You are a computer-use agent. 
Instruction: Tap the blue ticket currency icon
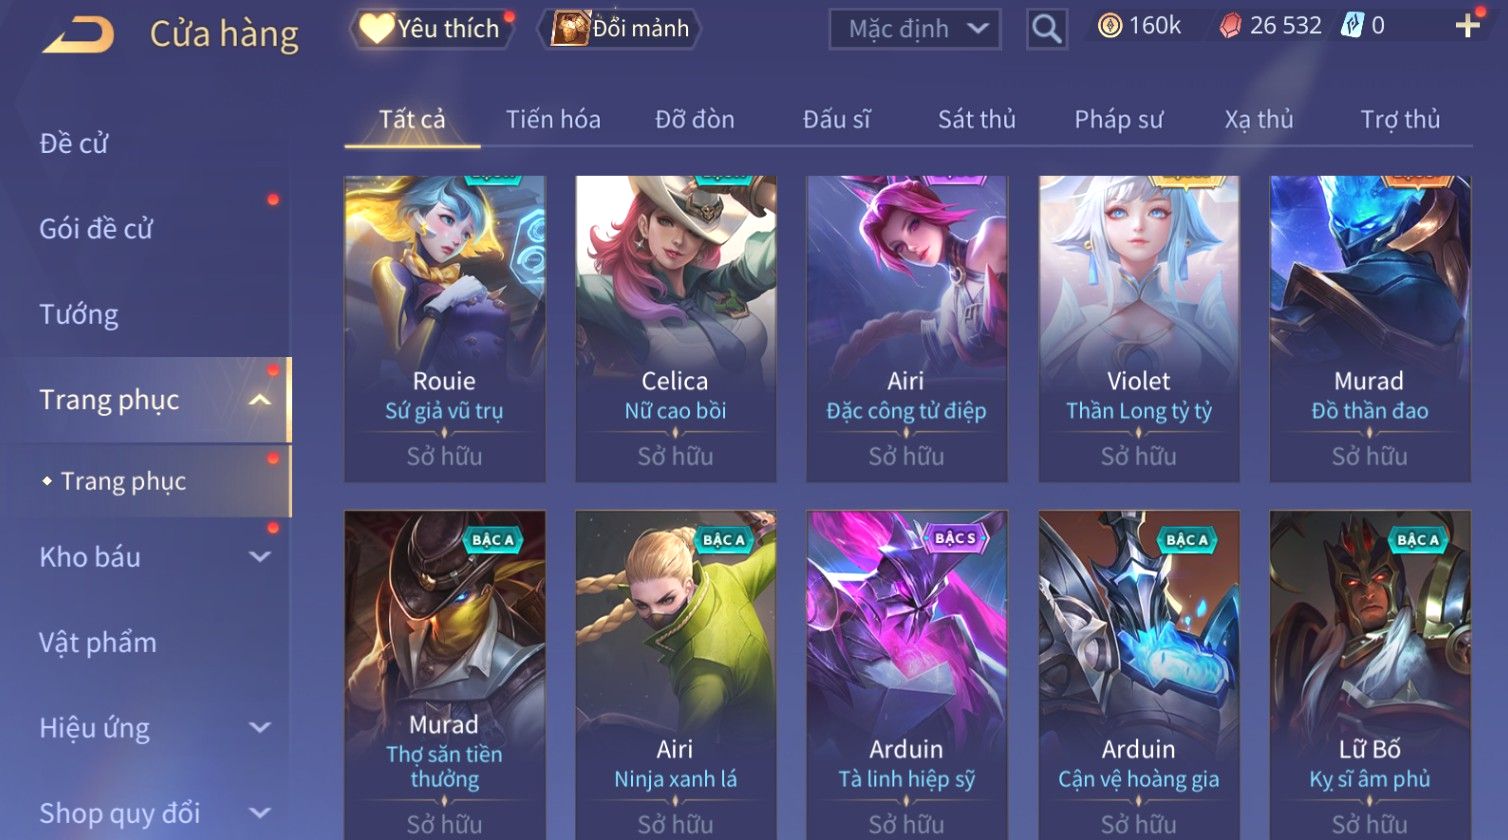tap(1352, 26)
